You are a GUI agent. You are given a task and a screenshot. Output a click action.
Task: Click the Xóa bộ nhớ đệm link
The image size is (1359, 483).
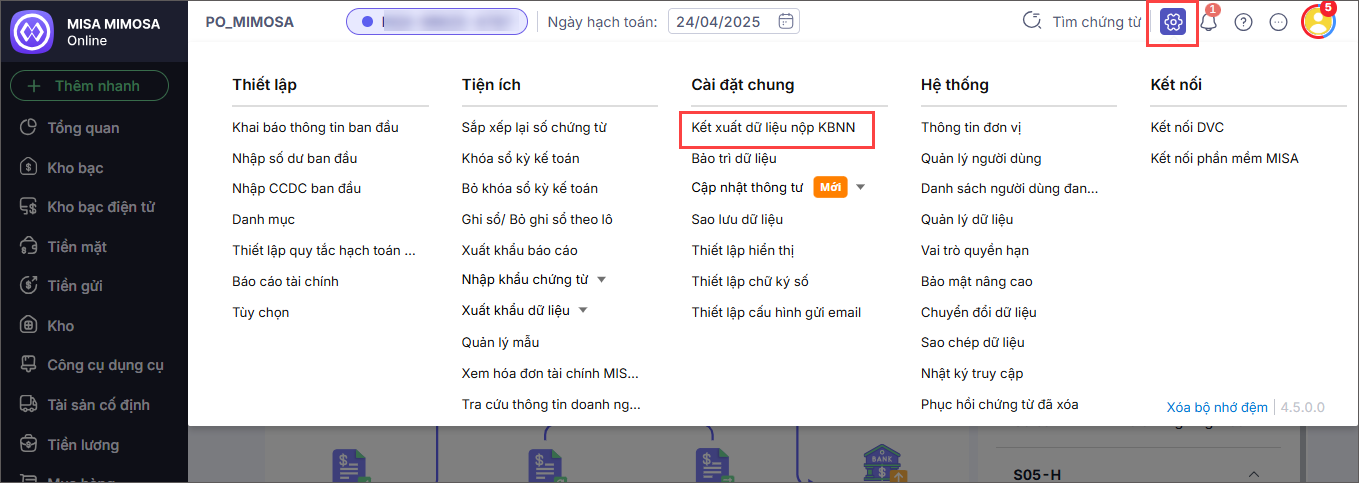pos(1217,407)
